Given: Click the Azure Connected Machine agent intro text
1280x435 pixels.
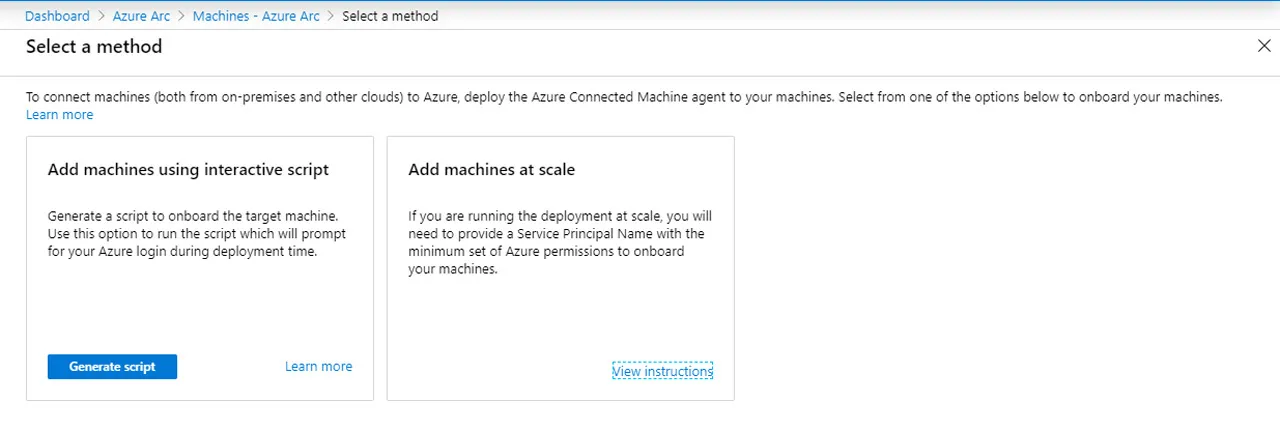Looking at the screenshot, I should click(x=620, y=98).
